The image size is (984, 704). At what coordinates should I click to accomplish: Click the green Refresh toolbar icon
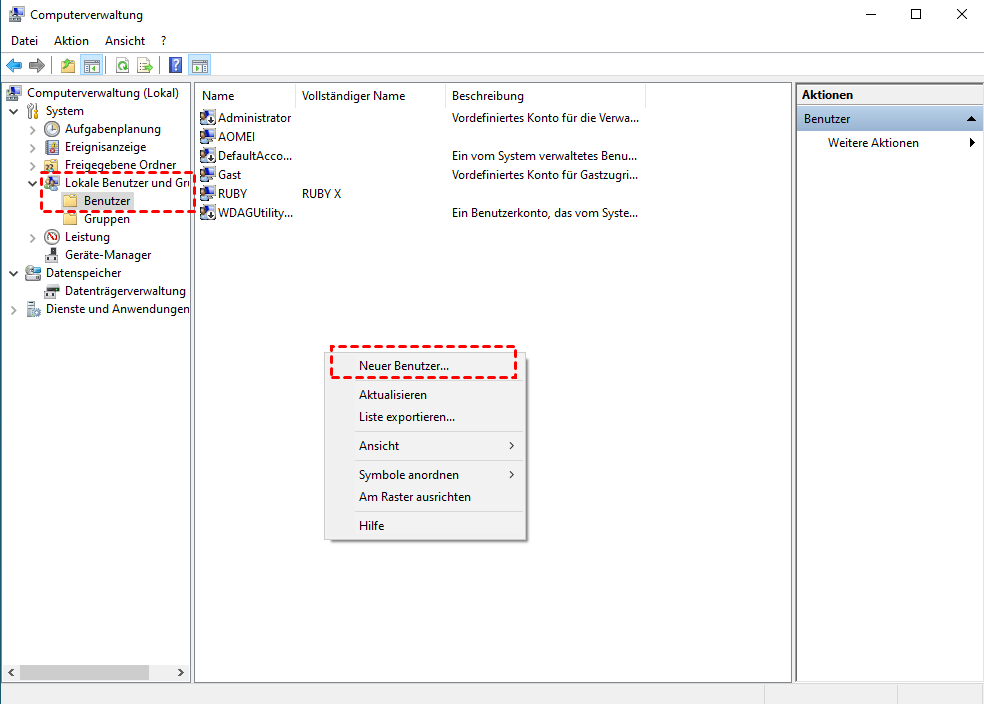coord(123,65)
